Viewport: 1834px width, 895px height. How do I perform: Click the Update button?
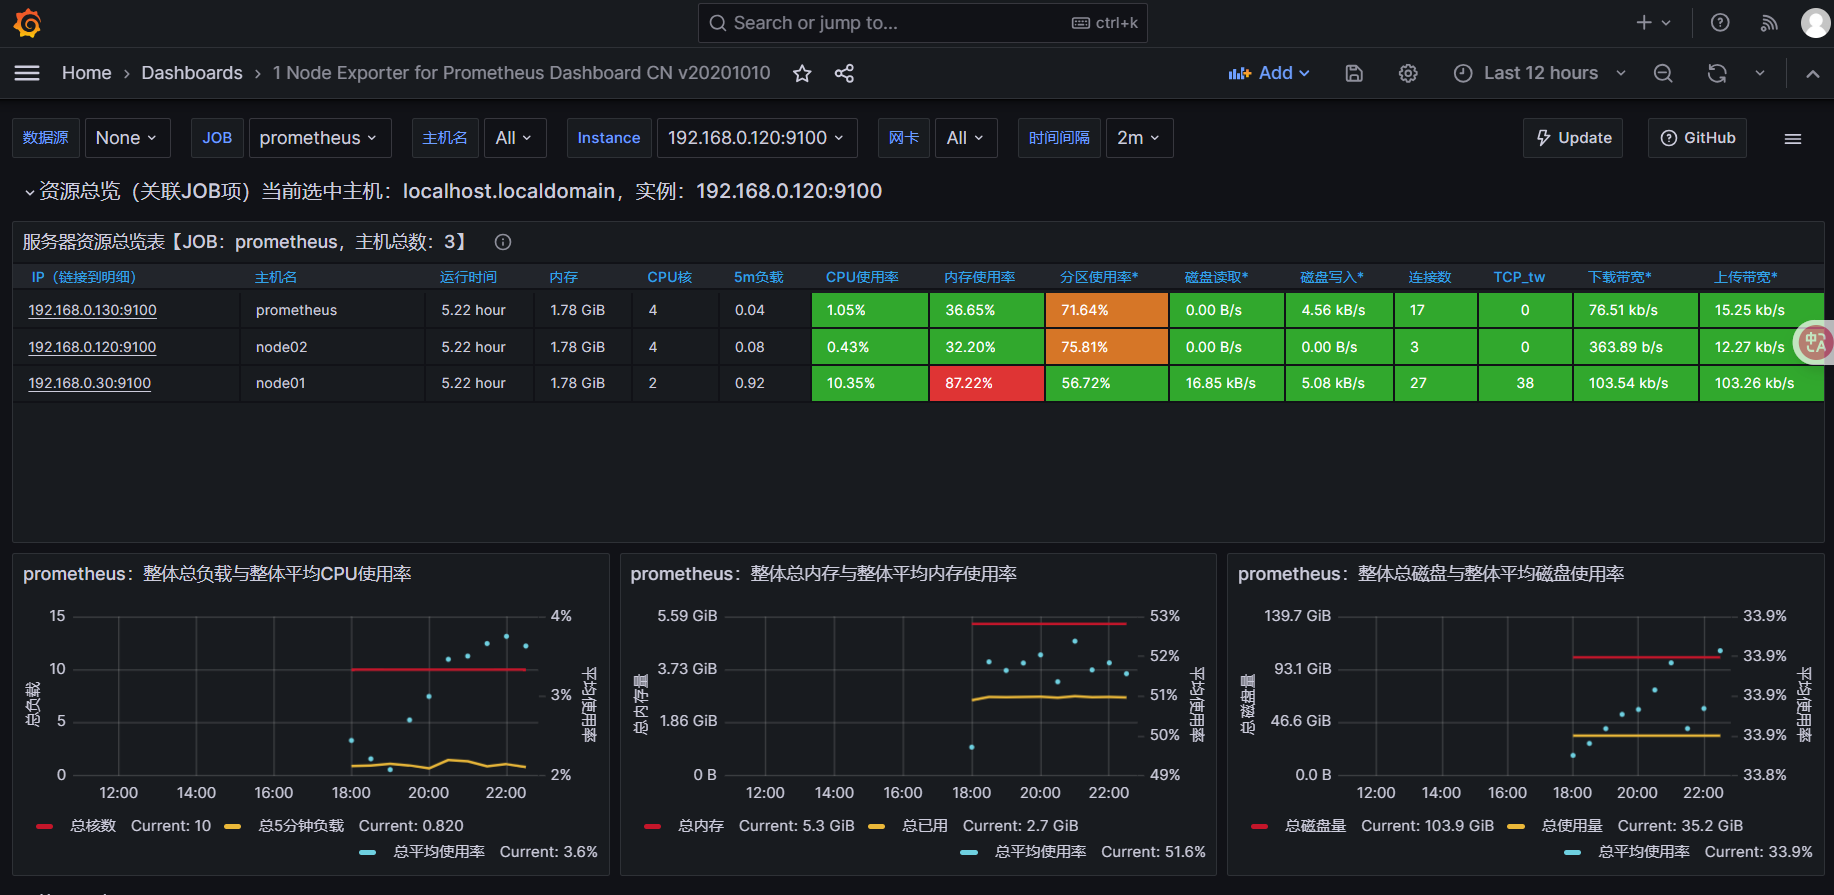coord(1573,138)
